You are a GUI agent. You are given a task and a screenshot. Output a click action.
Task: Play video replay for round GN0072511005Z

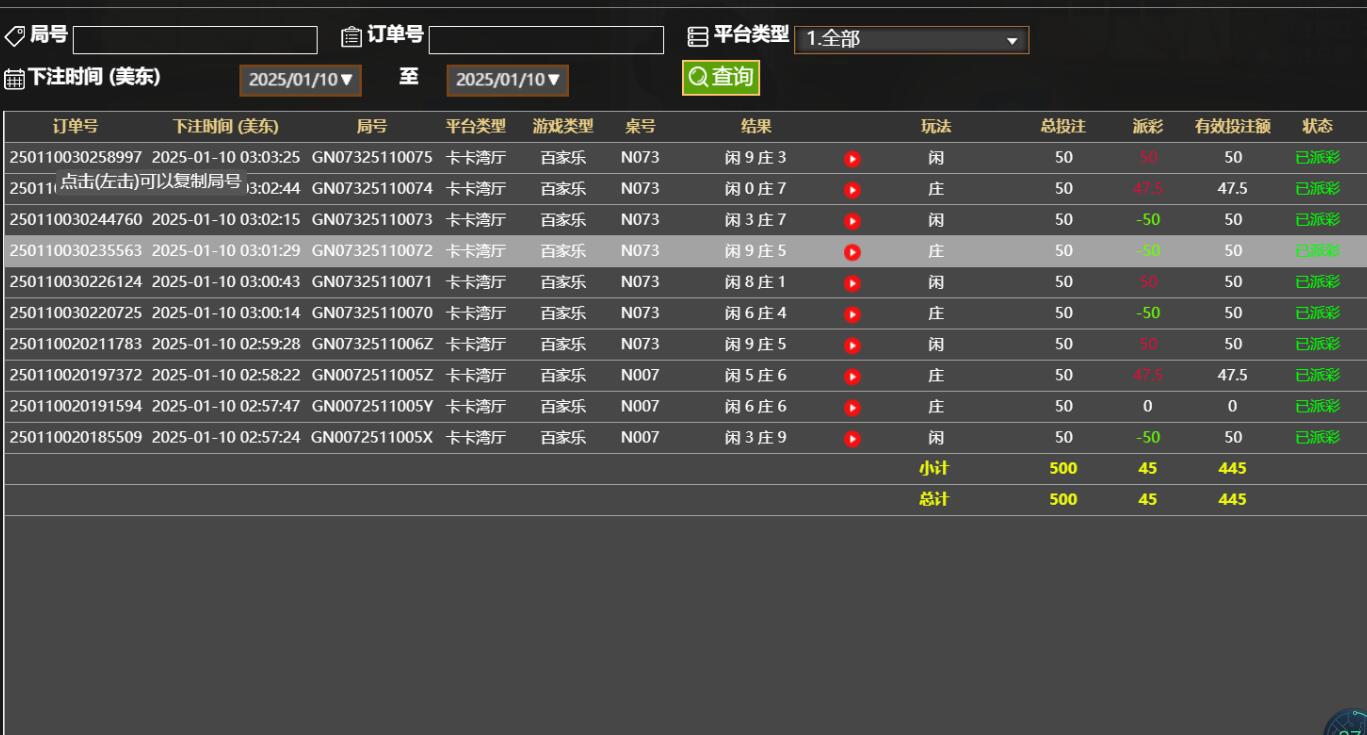[x=852, y=376]
